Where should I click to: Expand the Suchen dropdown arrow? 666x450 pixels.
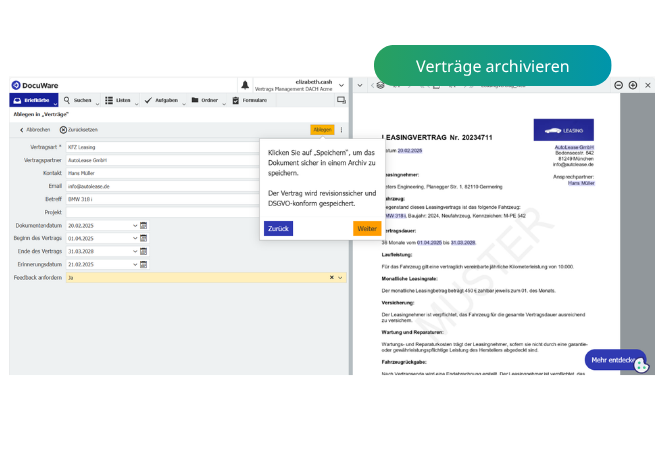coord(97,104)
